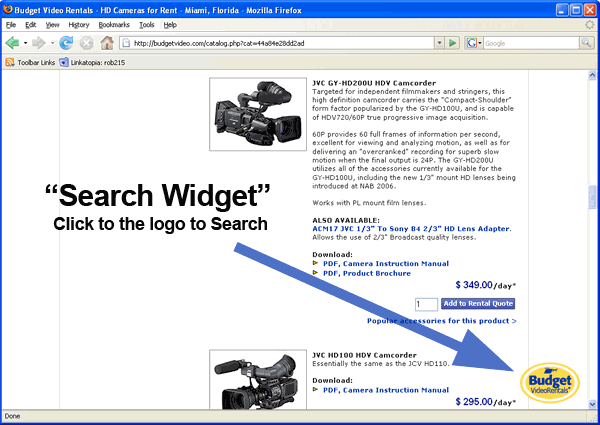This screenshot has width=600, height=425.
Task: Click the Budget VideoRentals logo search widget
Action: pos(550,383)
